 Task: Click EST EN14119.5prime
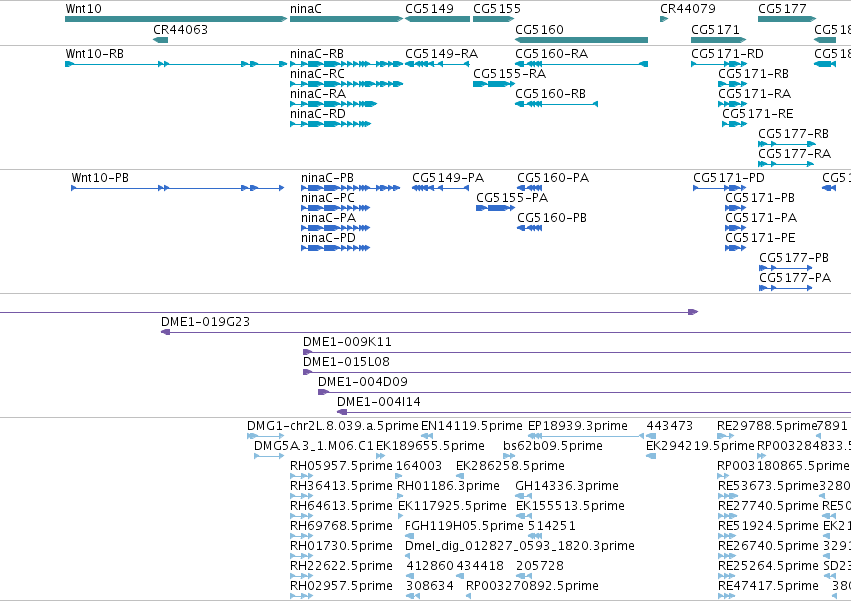coord(427,436)
